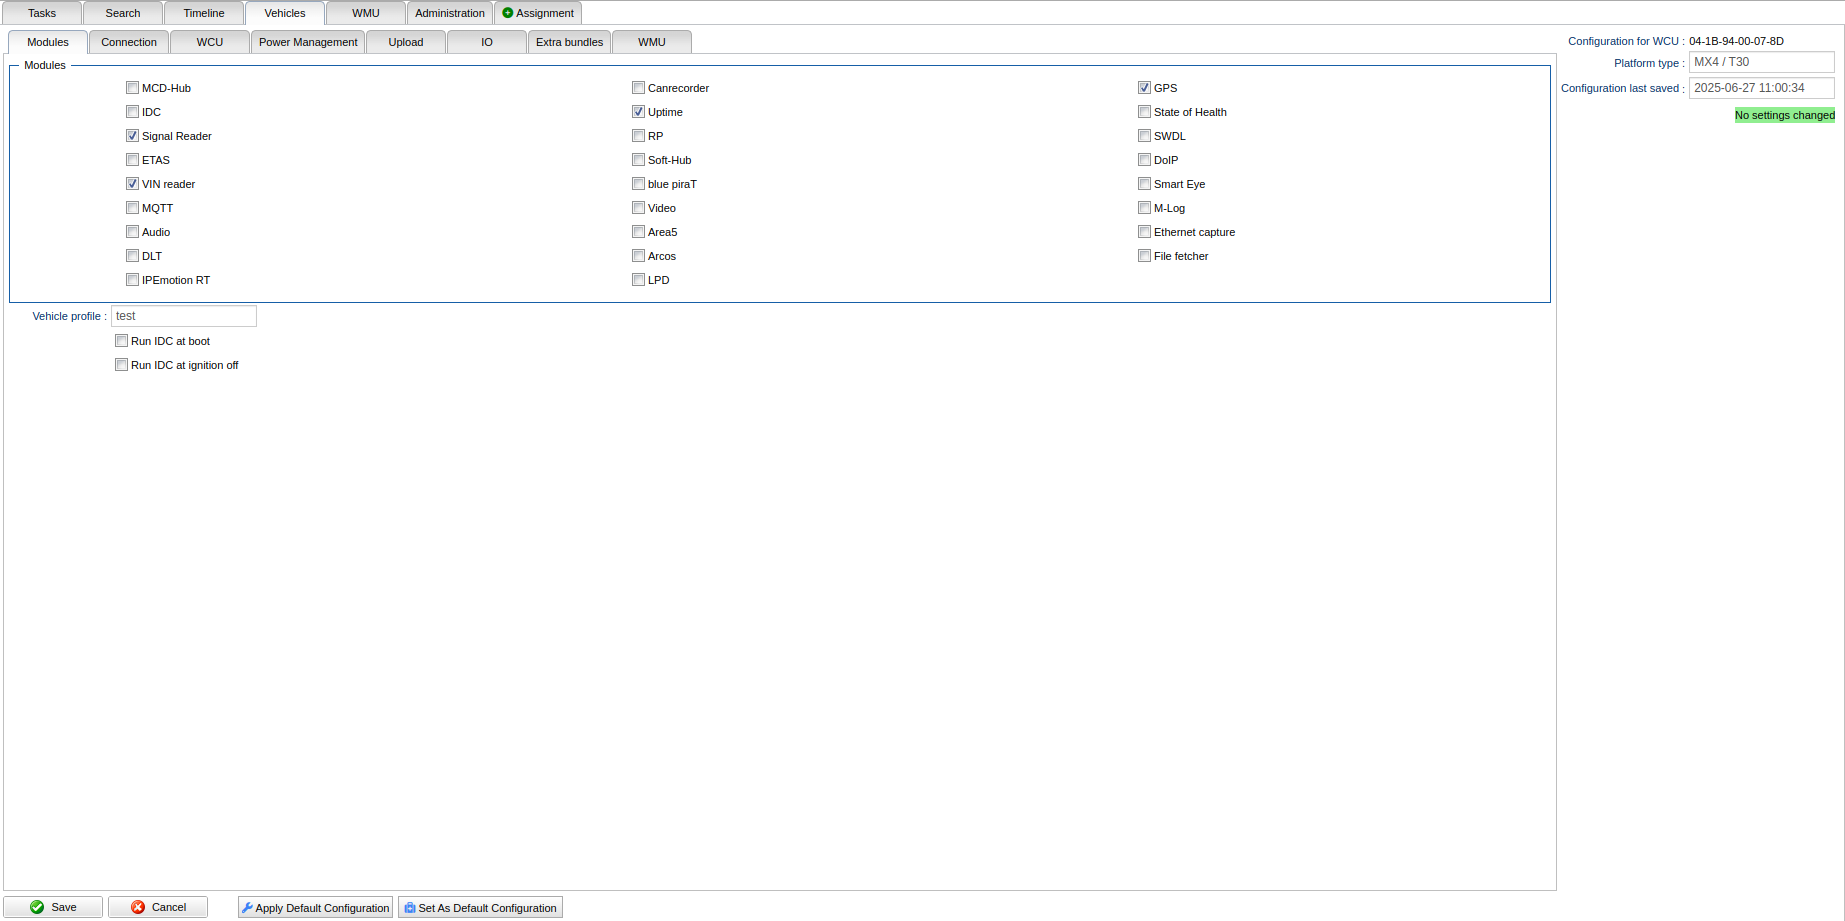Click the wrench Apply Default Configuration icon
1845x921 pixels.
pos(247,908)
